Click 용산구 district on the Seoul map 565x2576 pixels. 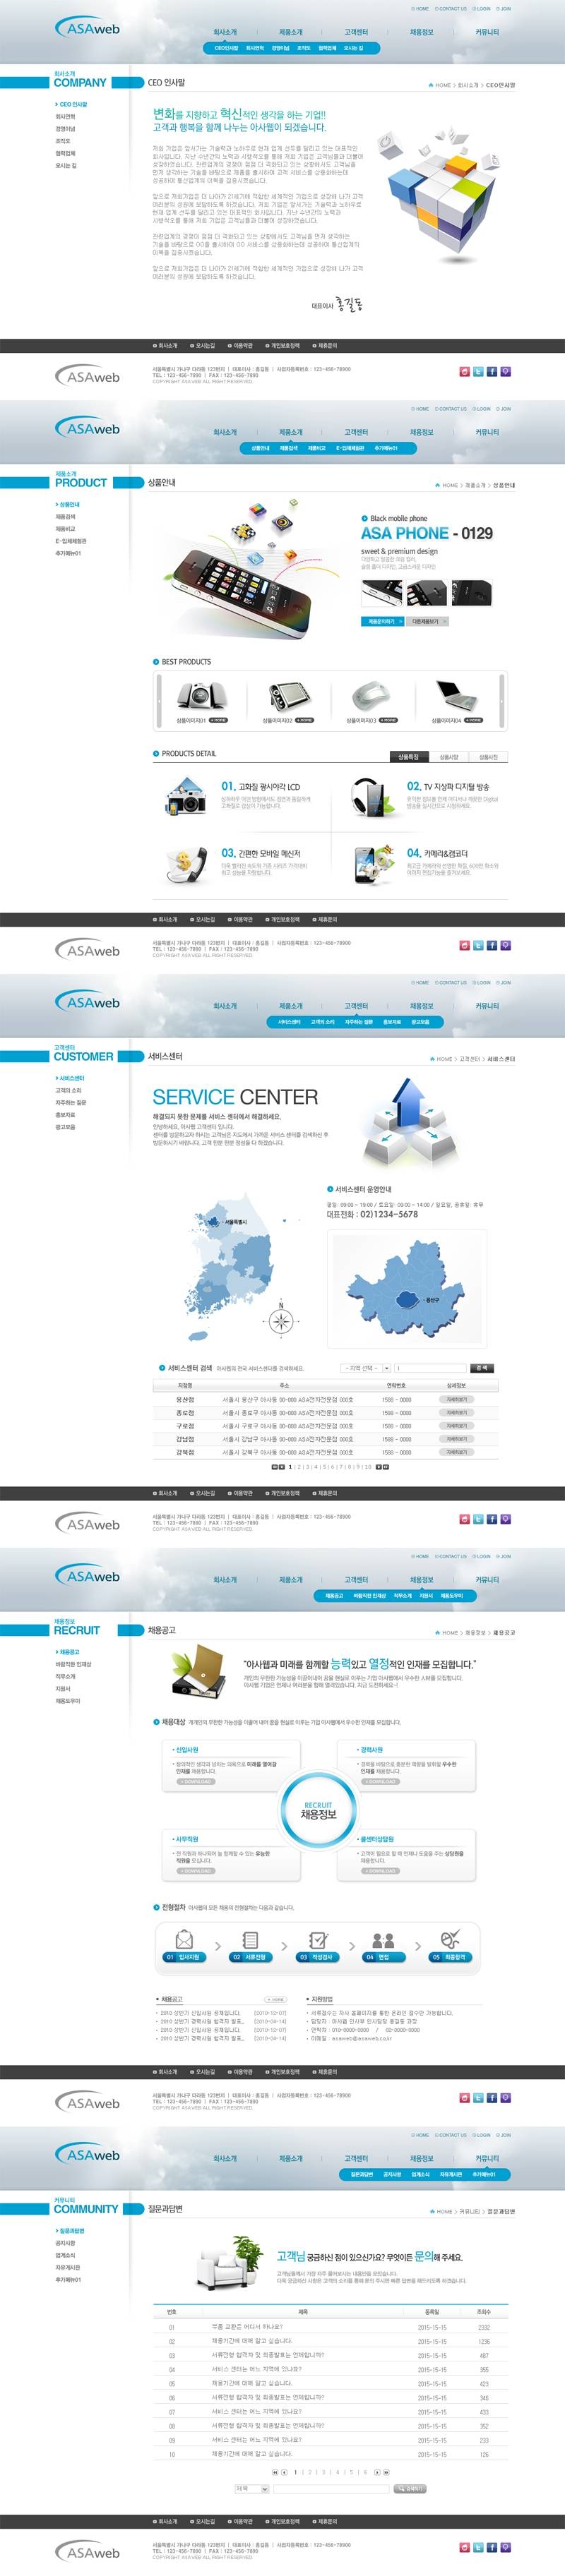tap(408, 1299)
